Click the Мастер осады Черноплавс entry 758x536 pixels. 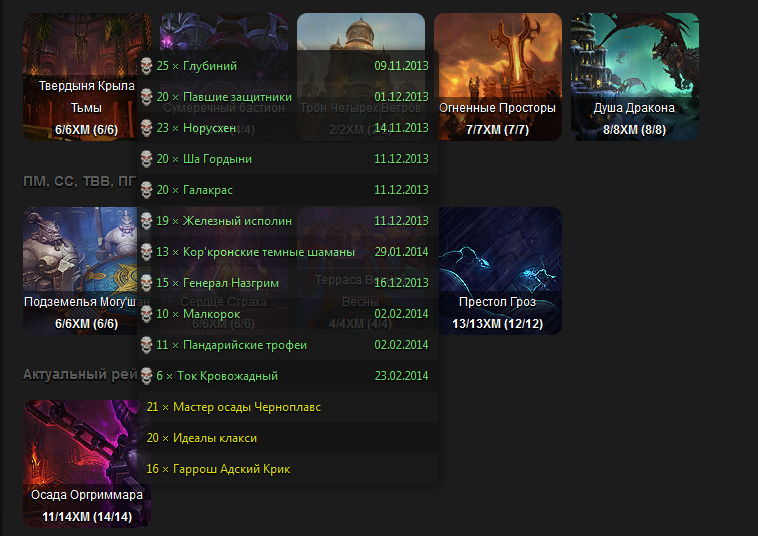[x=288, y=407]
